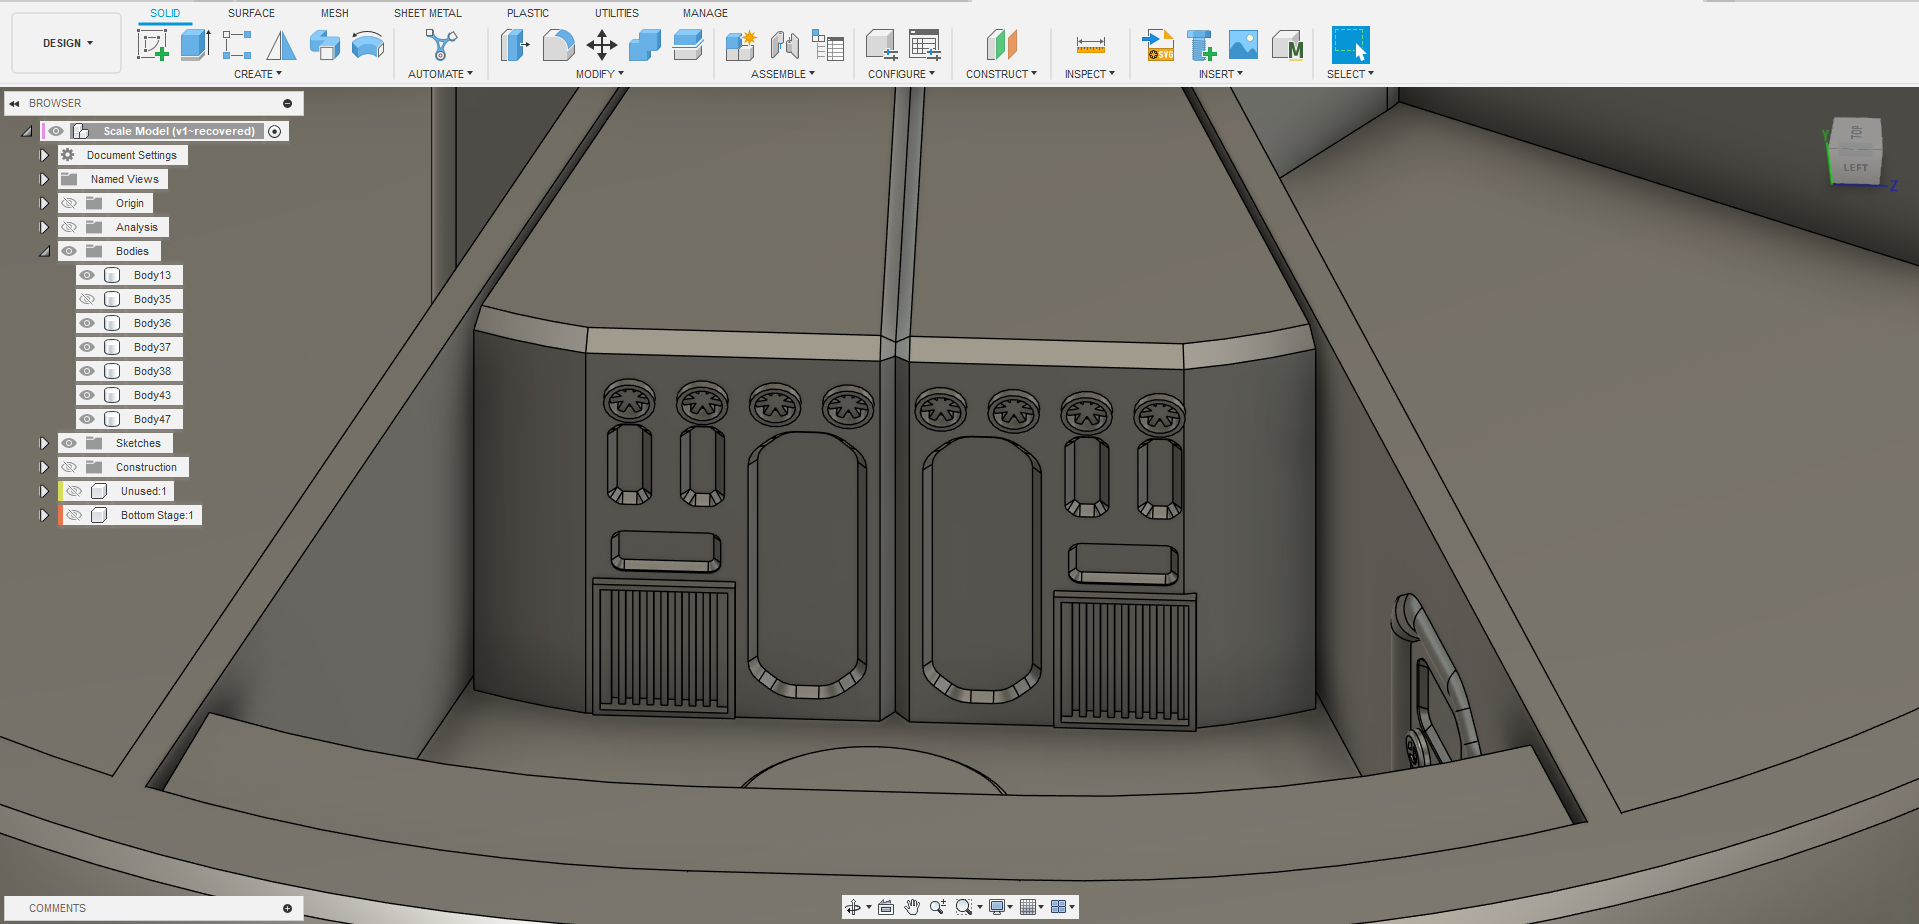Switch to the Surface tab
The width and height of the screenshot is (1919, 924).
pos(251,13)
